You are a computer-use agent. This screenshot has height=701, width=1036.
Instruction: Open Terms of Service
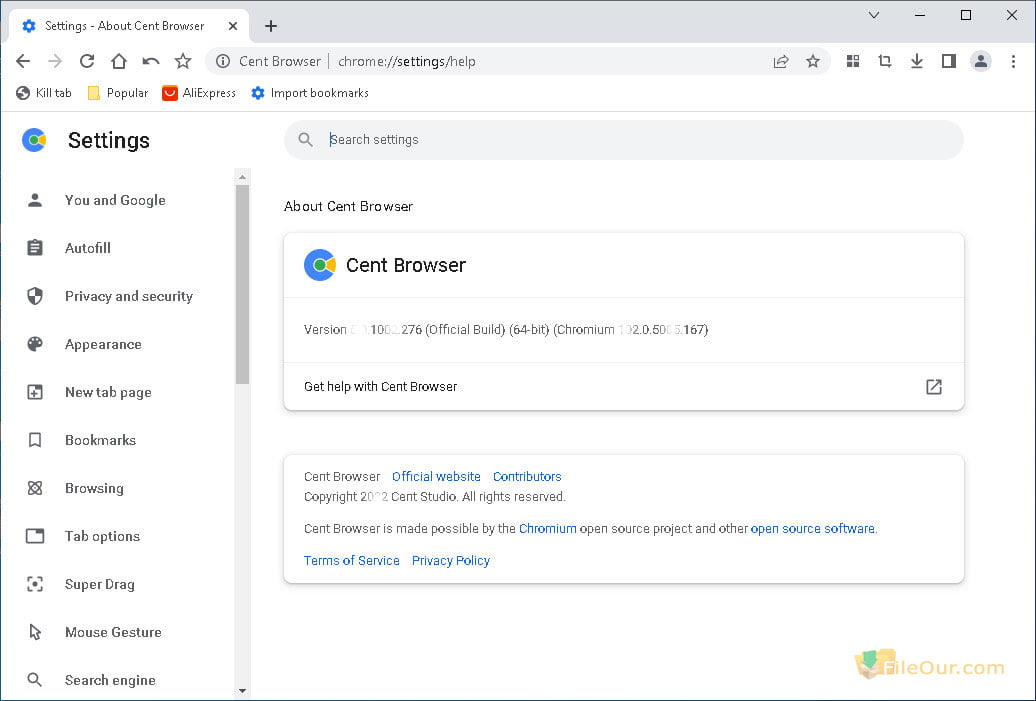pyautogui.click(x=352, y=560)
